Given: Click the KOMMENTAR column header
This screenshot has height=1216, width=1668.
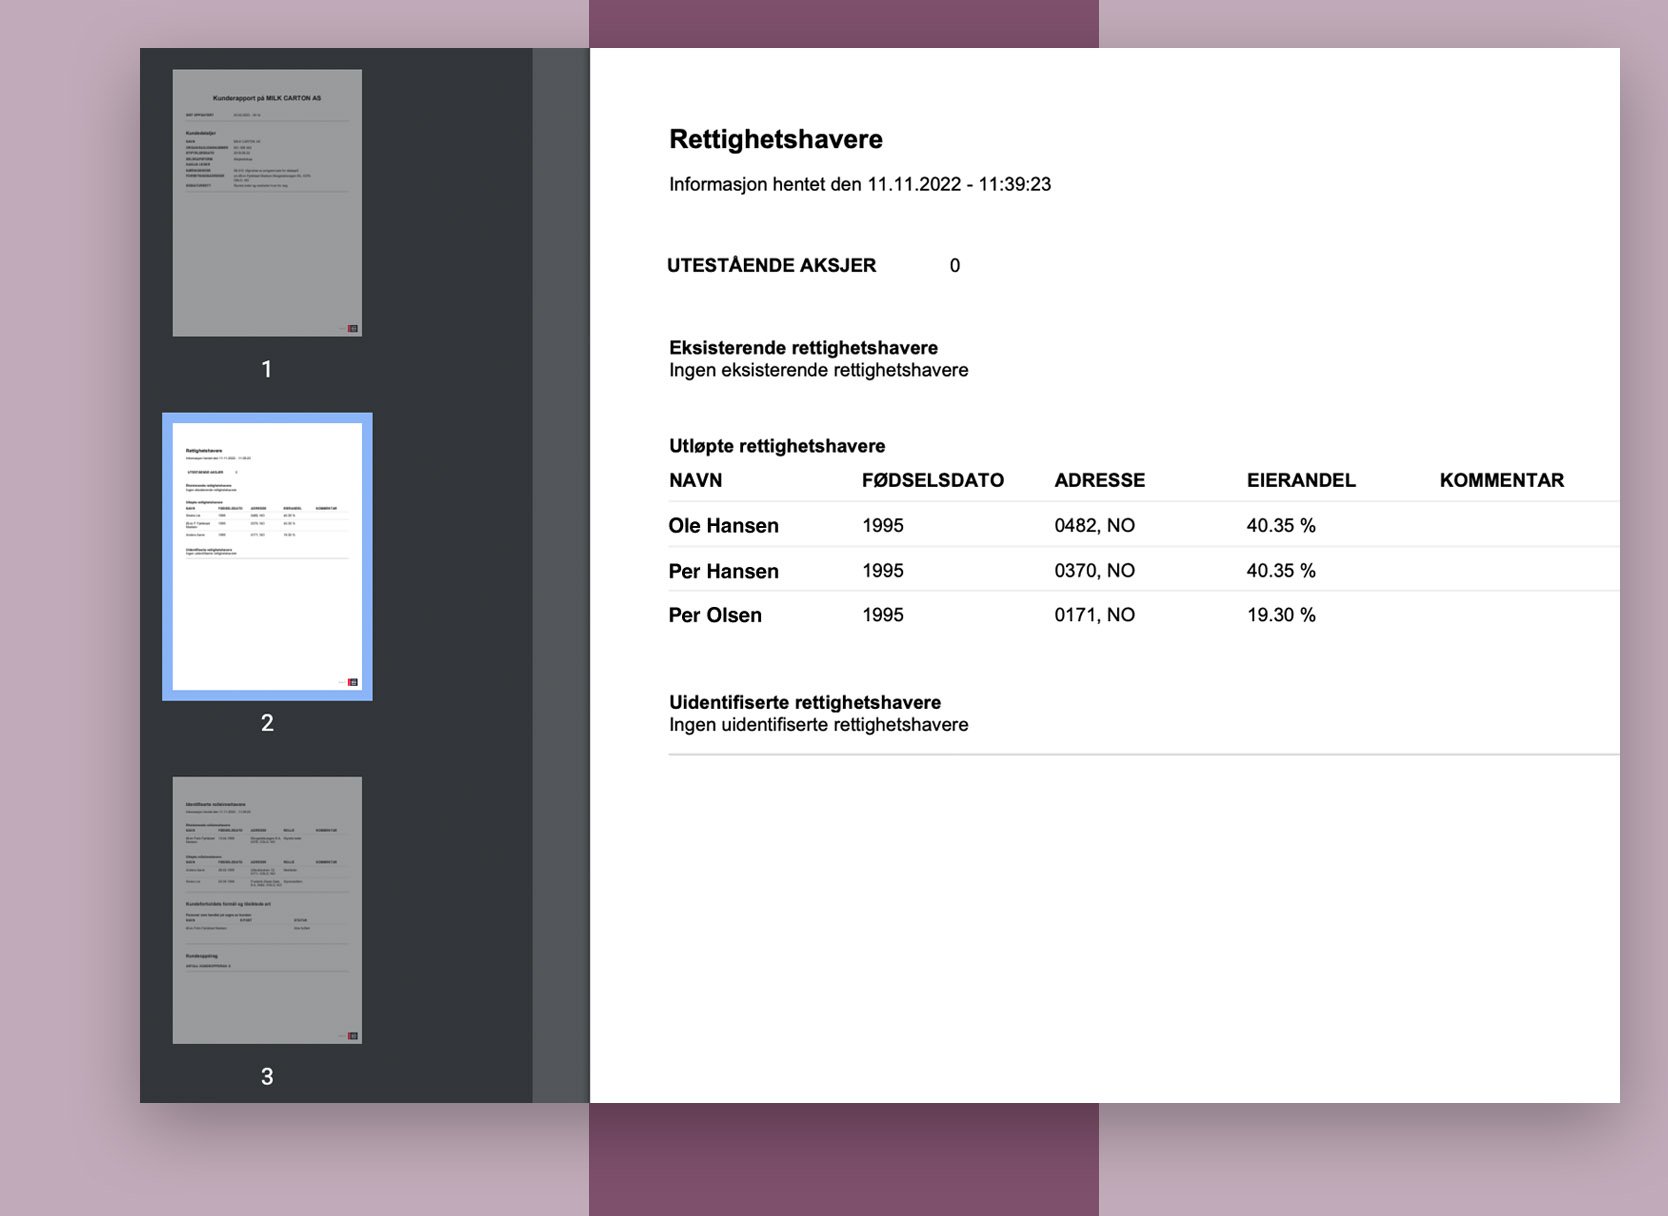Looking at the screenshot, I should 1502,480.
